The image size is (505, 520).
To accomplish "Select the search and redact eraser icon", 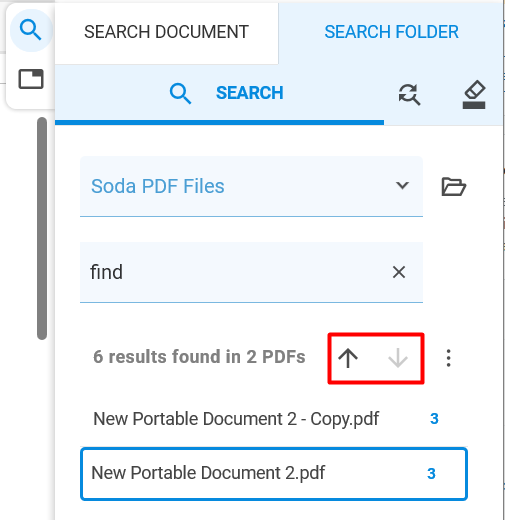I will pos(474,95).
